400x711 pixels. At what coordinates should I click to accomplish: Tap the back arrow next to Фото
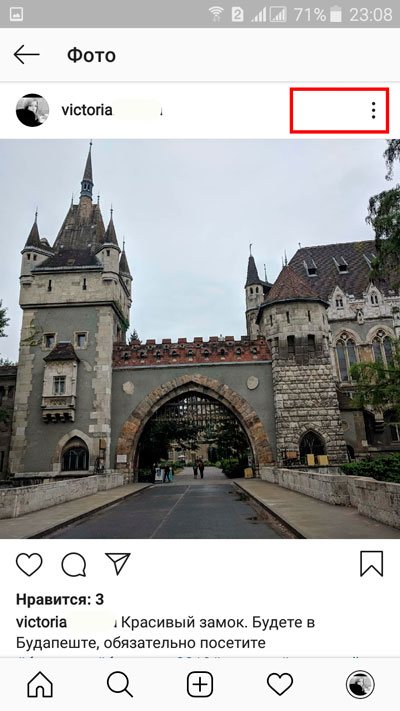[x=26, y=55]
